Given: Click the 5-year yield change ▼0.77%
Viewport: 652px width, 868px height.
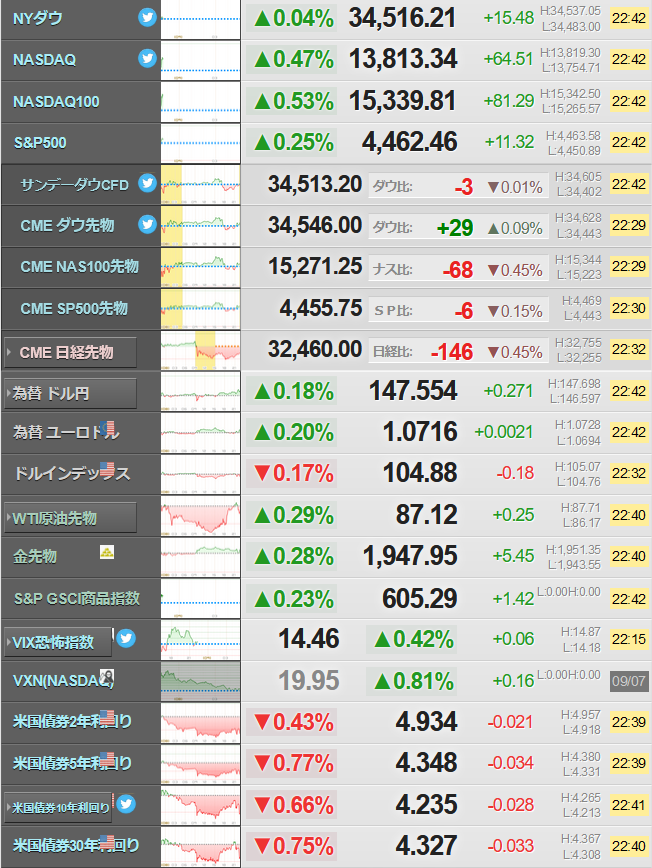Looking at the screenshot, I should click(294, 763).
